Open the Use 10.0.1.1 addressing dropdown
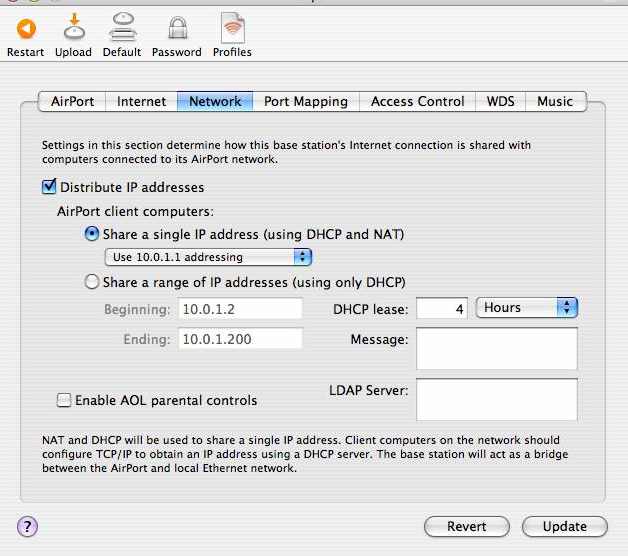The height and width of the screenshot is (556, 628). tap(208, 257)
